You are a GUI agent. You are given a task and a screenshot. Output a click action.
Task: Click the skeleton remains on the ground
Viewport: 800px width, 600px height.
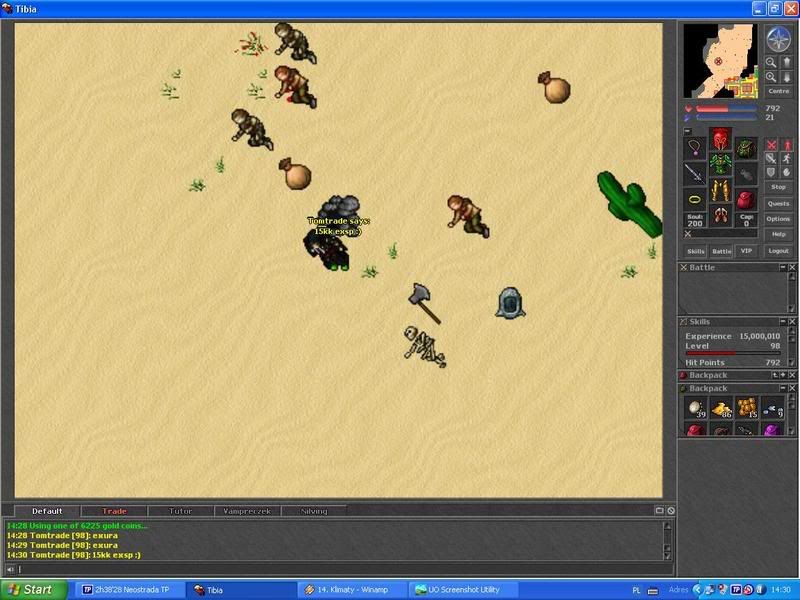[425, 346]
